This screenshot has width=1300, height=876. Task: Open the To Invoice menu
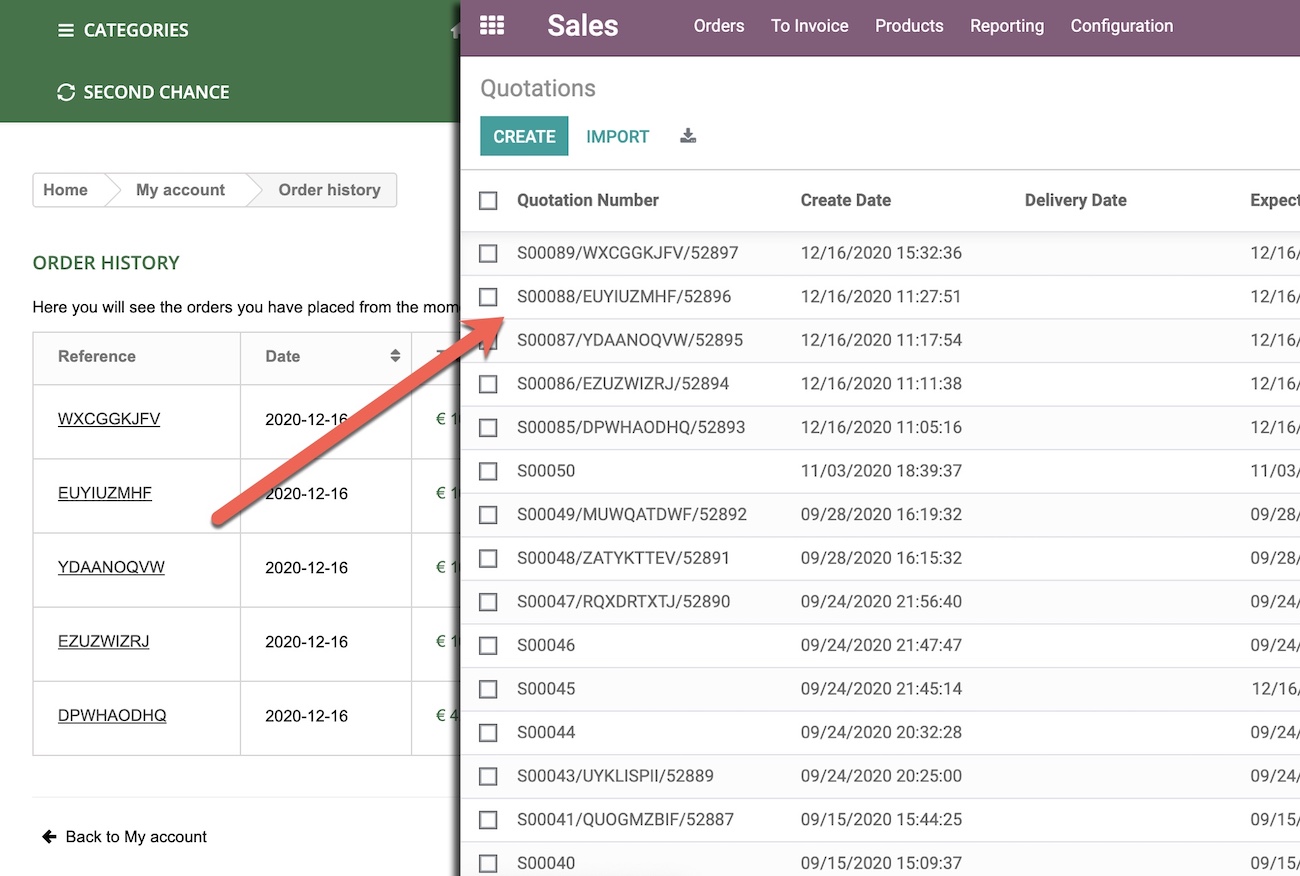(810, 26)
